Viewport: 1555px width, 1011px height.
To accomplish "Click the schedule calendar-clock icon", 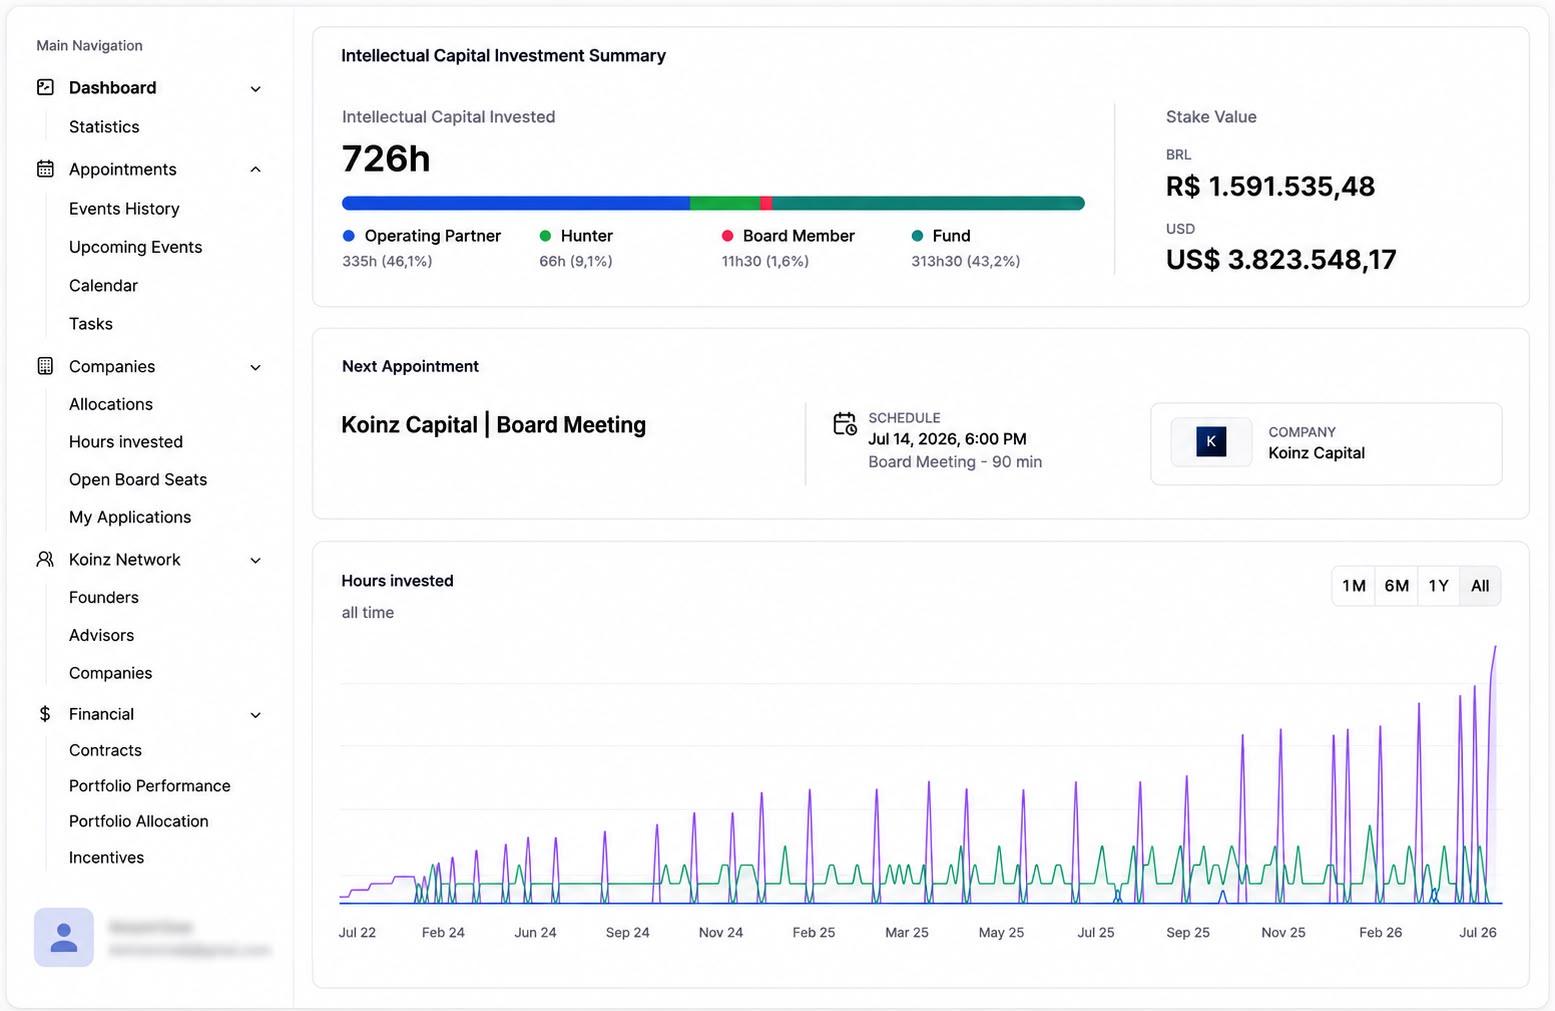I will 845,424.
